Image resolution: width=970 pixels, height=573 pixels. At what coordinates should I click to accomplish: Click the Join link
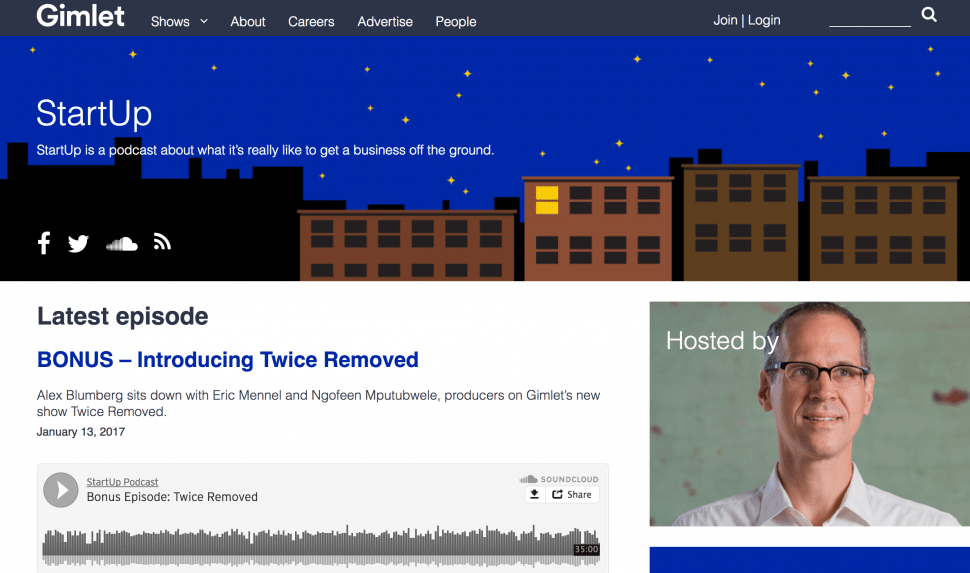pyautogui.click(x=725, y=20)
